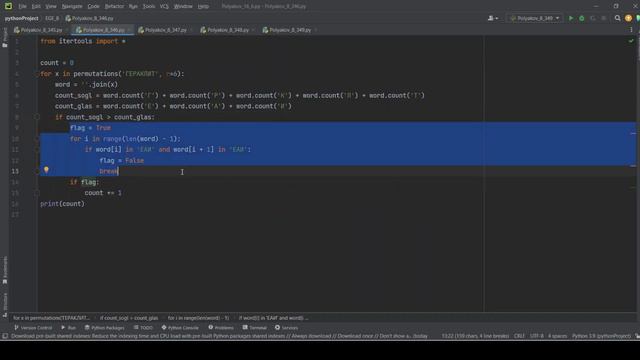The height and width of the screenshot is (360, 640).
Task: Open the Python Packages tool window
Action: click(x=104, y=327)
